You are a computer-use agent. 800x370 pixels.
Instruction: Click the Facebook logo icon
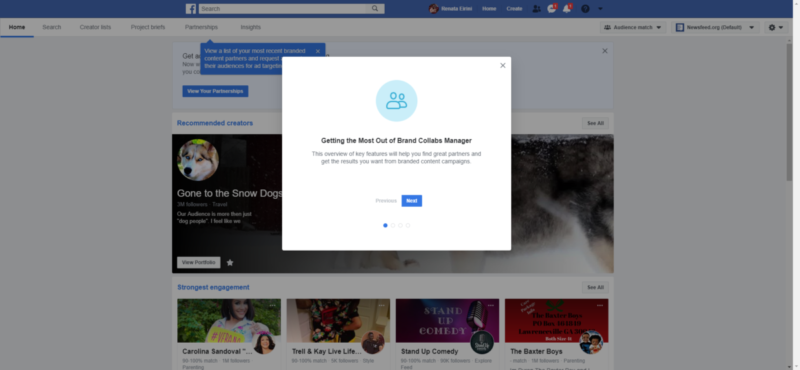(x=191, y=9)
